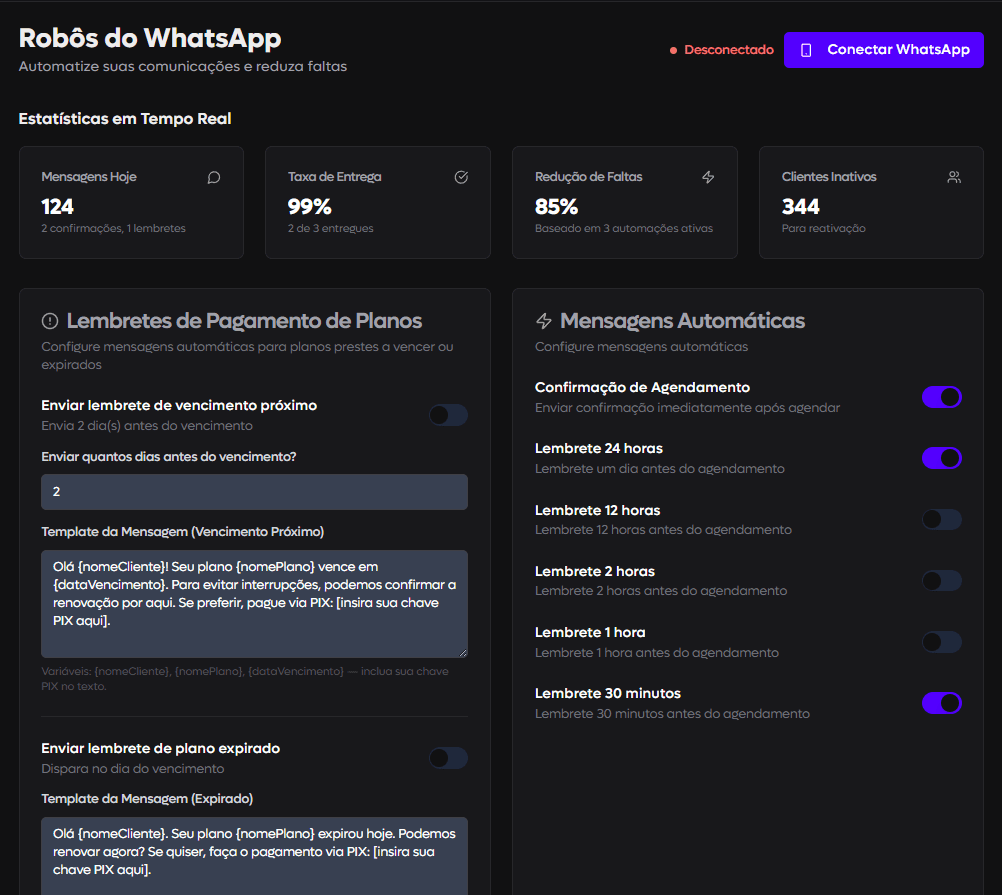Click the 'Lembretes de Pagamento de Planos' heading
1002x895 pixels.
pyautogui.click(x=244, y=321)
